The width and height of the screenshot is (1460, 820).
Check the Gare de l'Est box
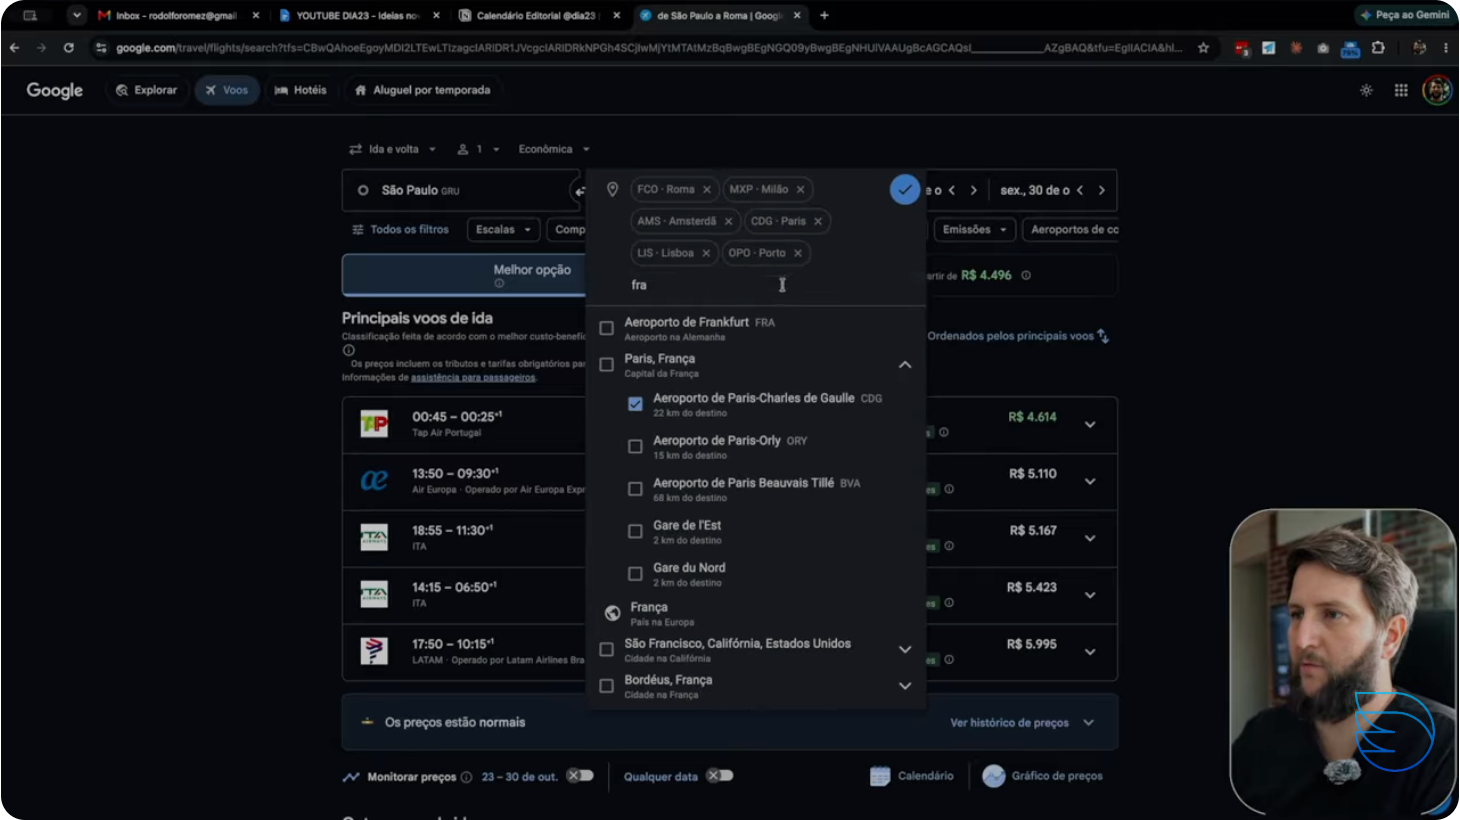635,532
